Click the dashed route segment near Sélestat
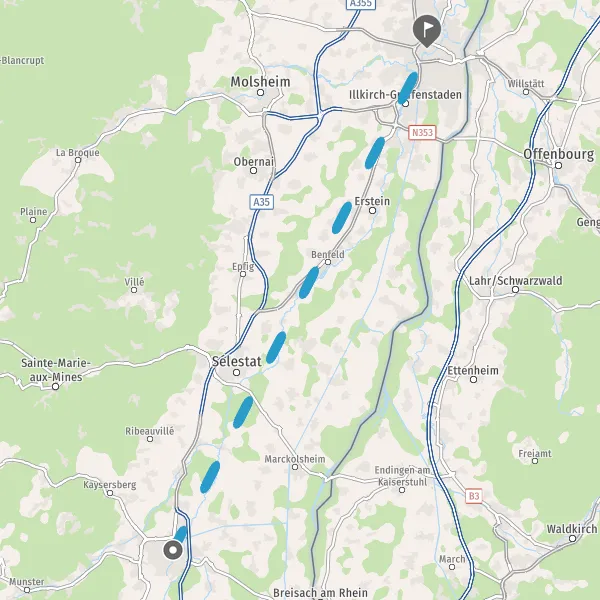600x600 pixels. (x=276, y=347)
